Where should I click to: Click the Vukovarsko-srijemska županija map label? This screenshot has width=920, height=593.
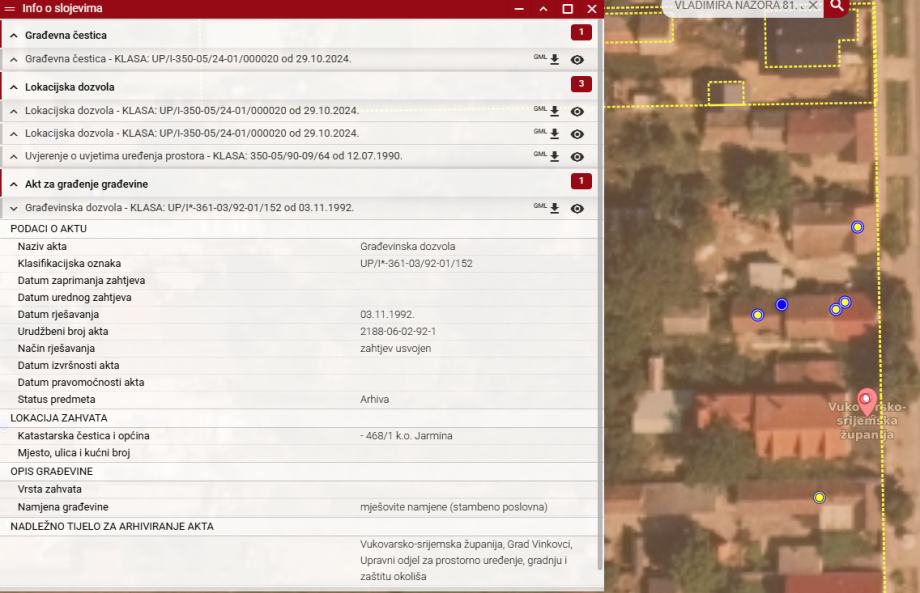pyautogui.click(x=867, y=421)
